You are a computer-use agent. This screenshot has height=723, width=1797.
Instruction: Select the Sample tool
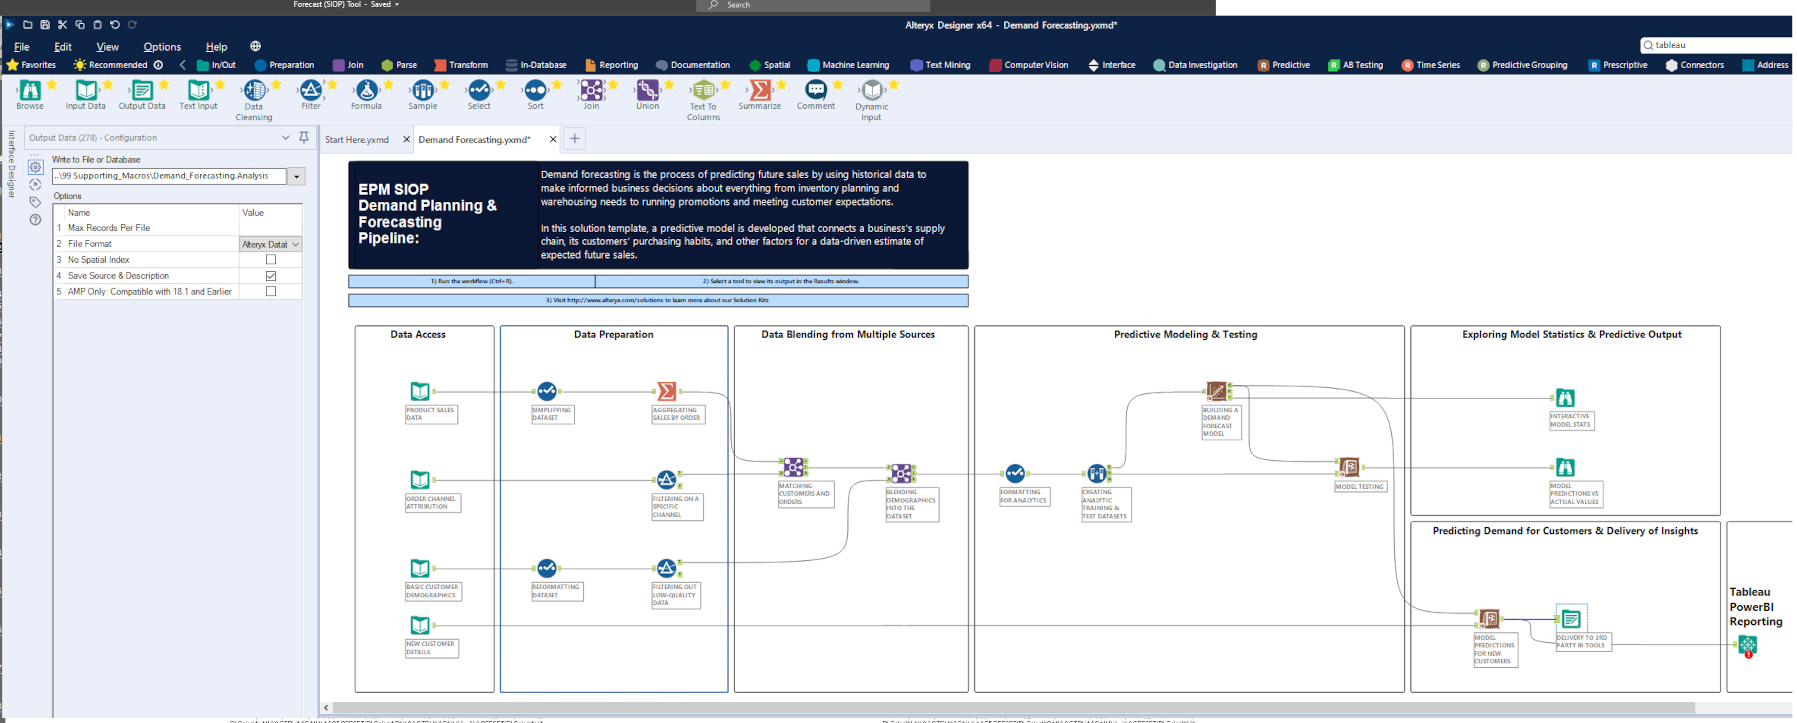click(423, 94)
